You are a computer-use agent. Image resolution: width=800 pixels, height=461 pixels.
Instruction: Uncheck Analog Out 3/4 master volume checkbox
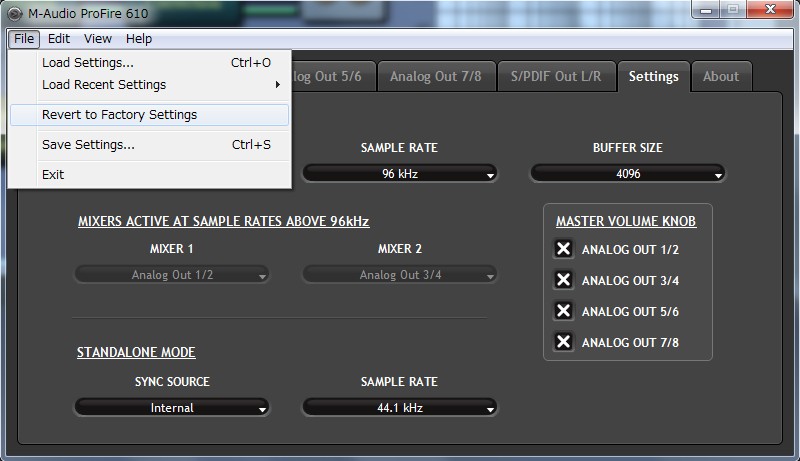tap(564, 280)
